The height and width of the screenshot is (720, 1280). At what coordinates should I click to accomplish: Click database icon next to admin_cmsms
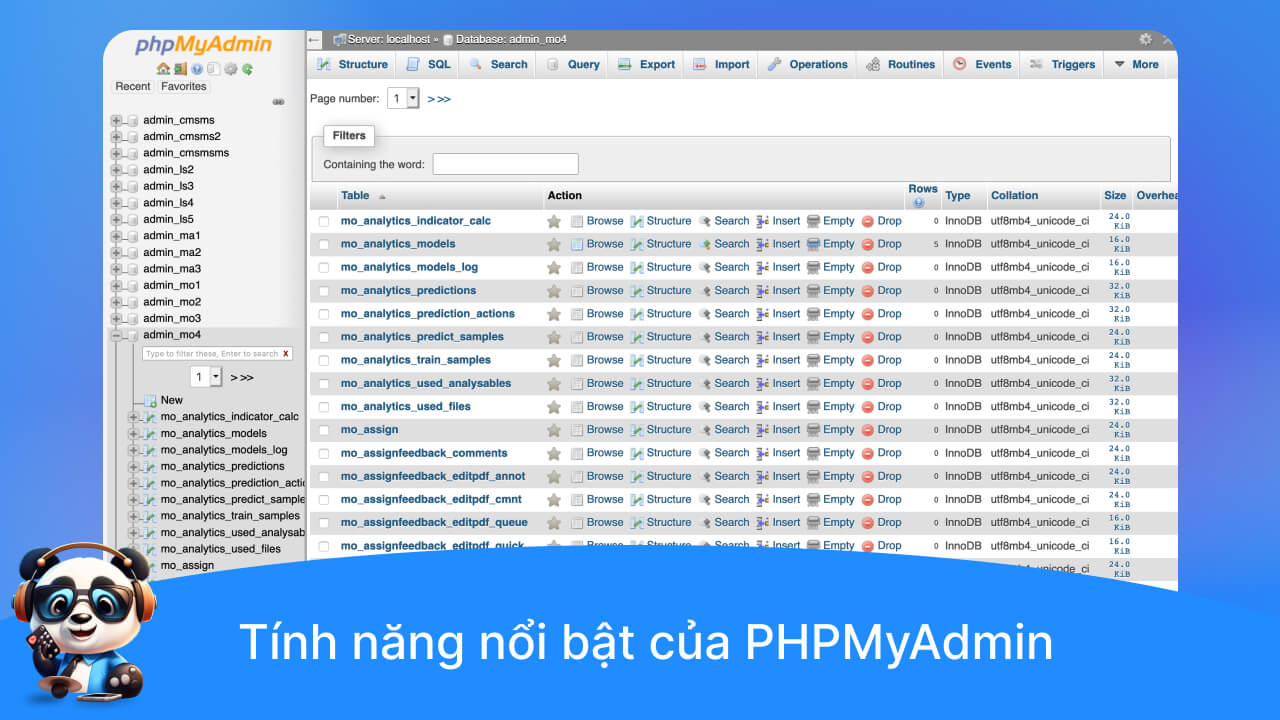coord(132,120)
